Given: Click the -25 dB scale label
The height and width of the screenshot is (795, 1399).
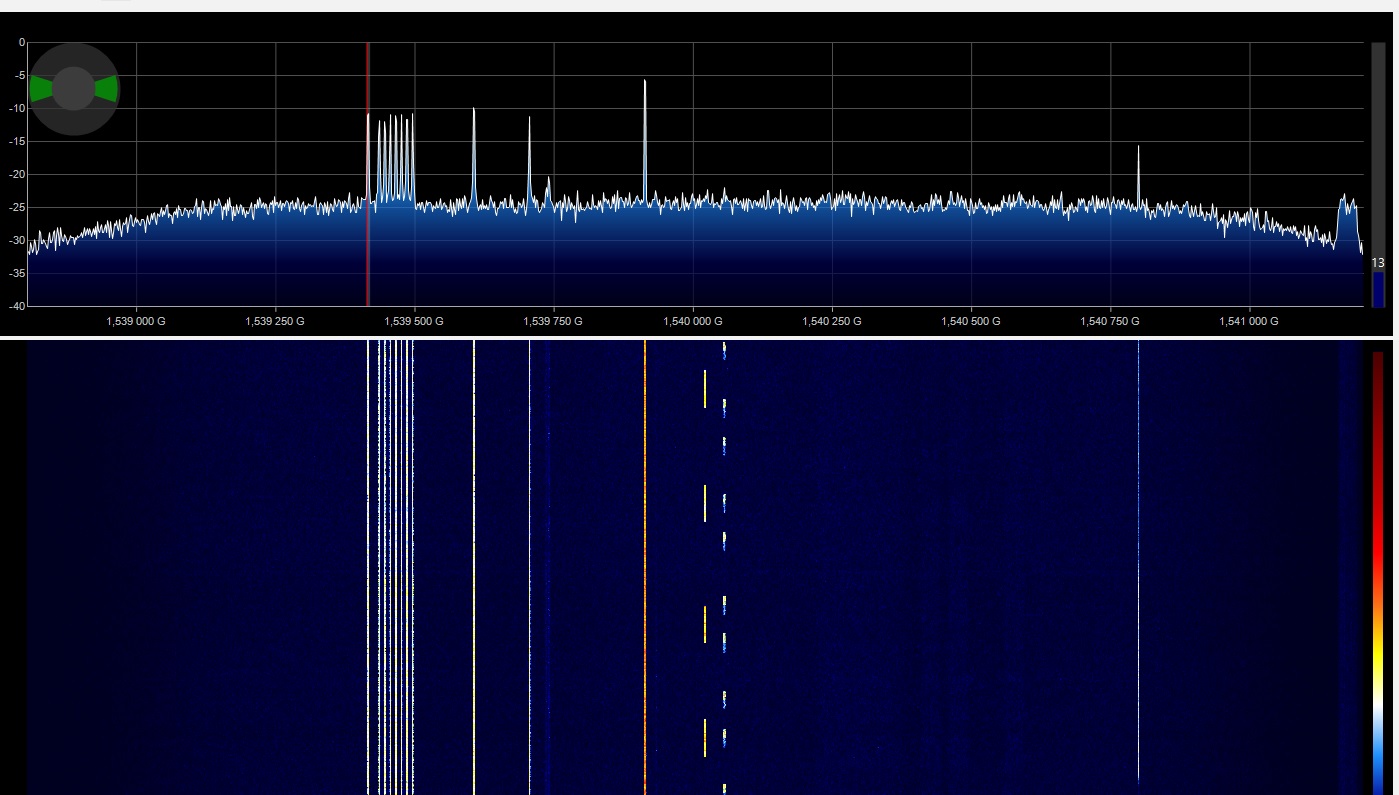Looking at the screenshot, I should tap(17, 208).
